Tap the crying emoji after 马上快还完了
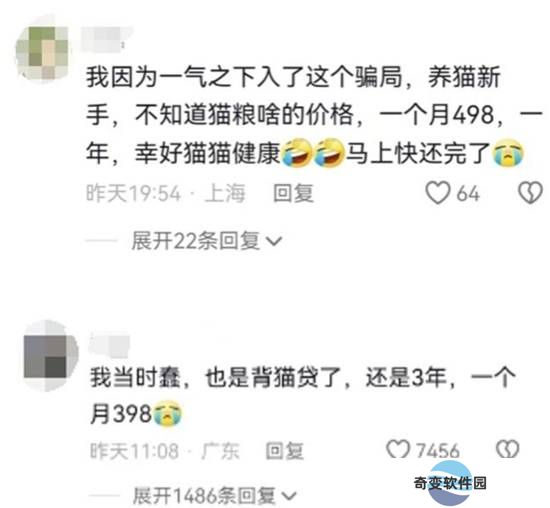550x508 pixels. click(x=508, y=153)
